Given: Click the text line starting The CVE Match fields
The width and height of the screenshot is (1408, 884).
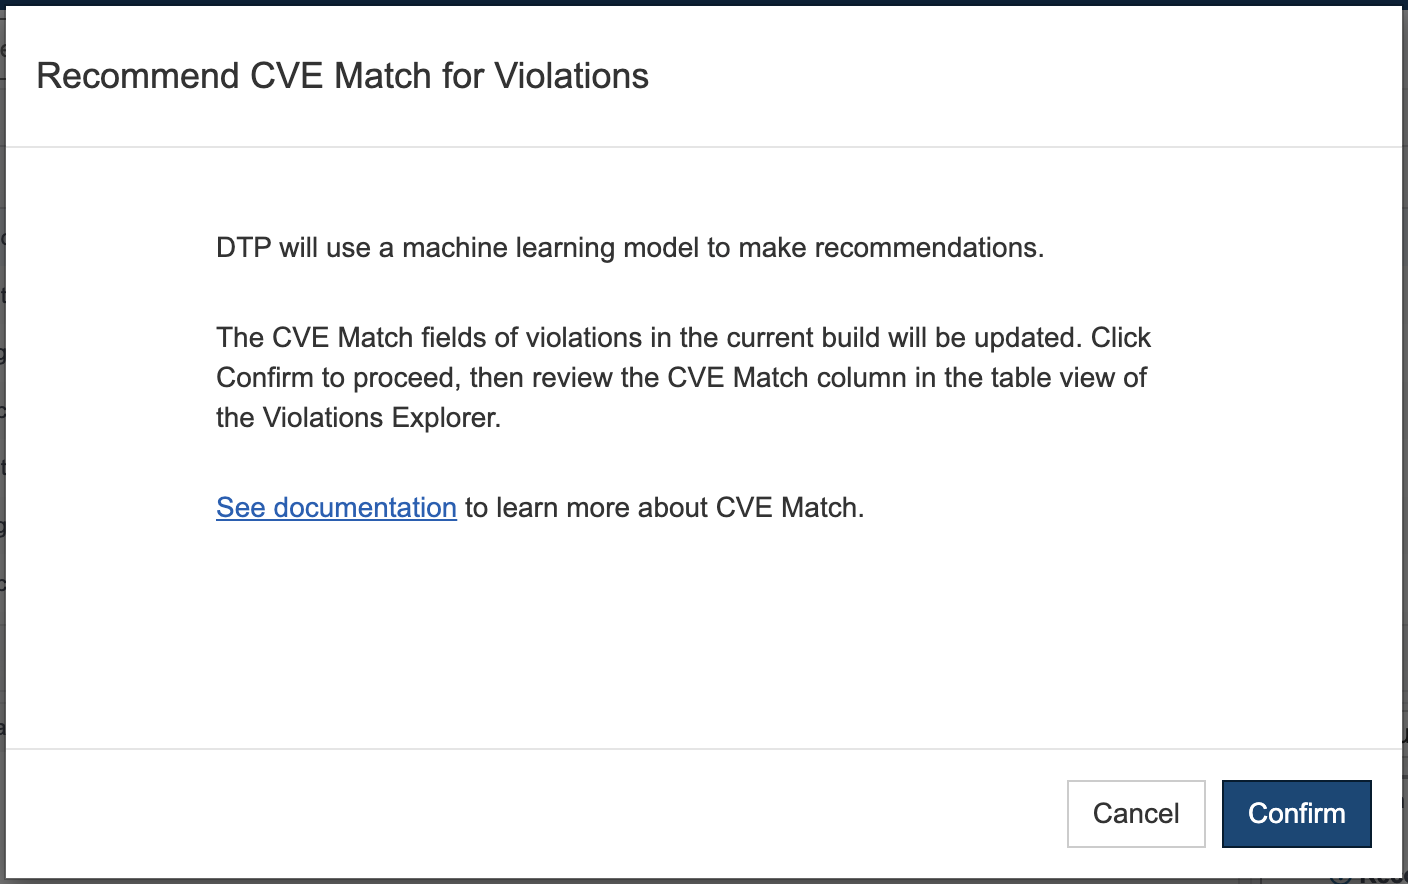Looking at the screenshot, I should point(683,337).
